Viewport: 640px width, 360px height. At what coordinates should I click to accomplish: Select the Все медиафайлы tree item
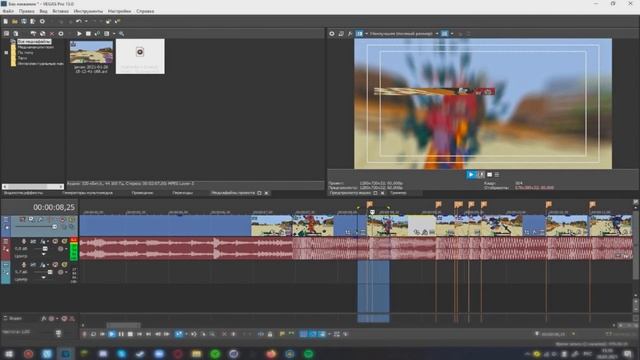coord(34,42)
